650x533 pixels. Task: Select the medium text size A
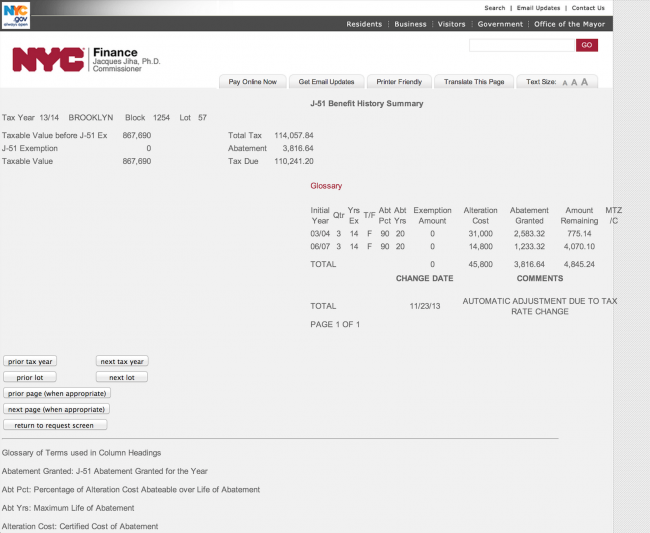(574, 82)
